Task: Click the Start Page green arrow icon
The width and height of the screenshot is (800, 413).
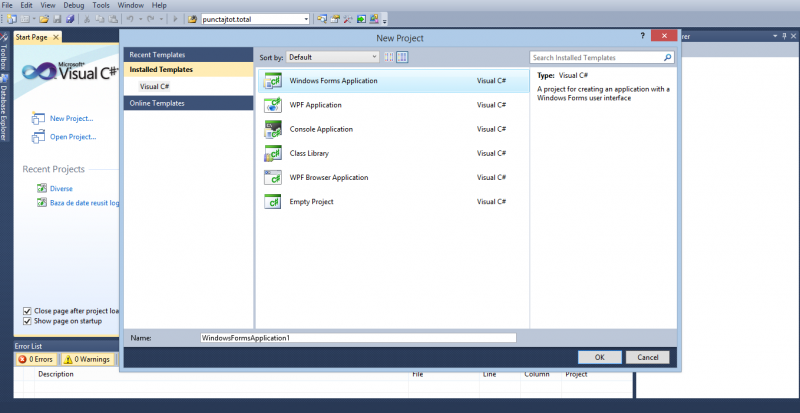Action: click(361, 19)
